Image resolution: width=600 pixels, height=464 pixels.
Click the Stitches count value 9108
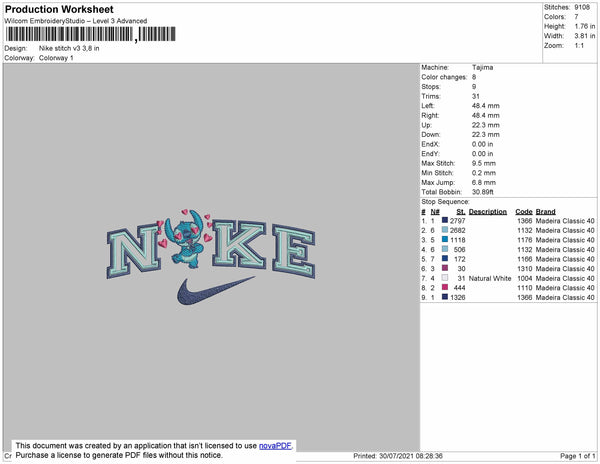pyautogui.click(x=581, y=7)
